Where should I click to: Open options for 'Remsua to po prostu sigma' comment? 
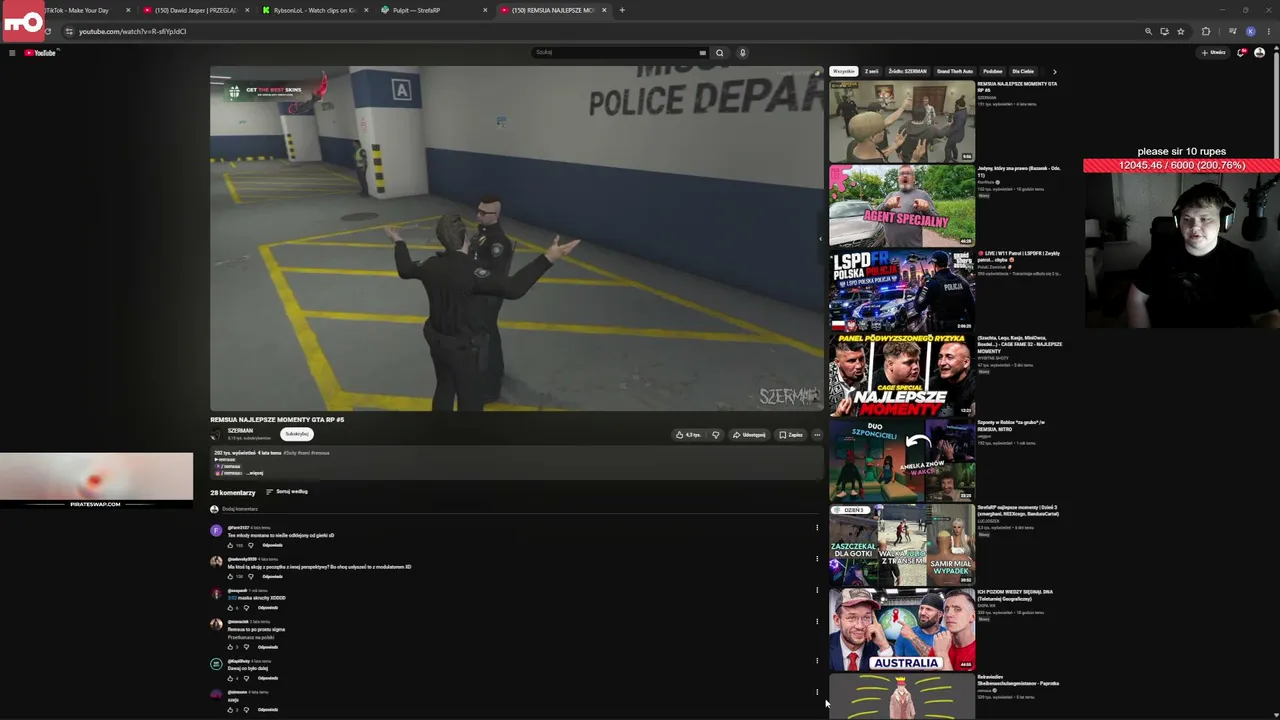tap(817, 622)
